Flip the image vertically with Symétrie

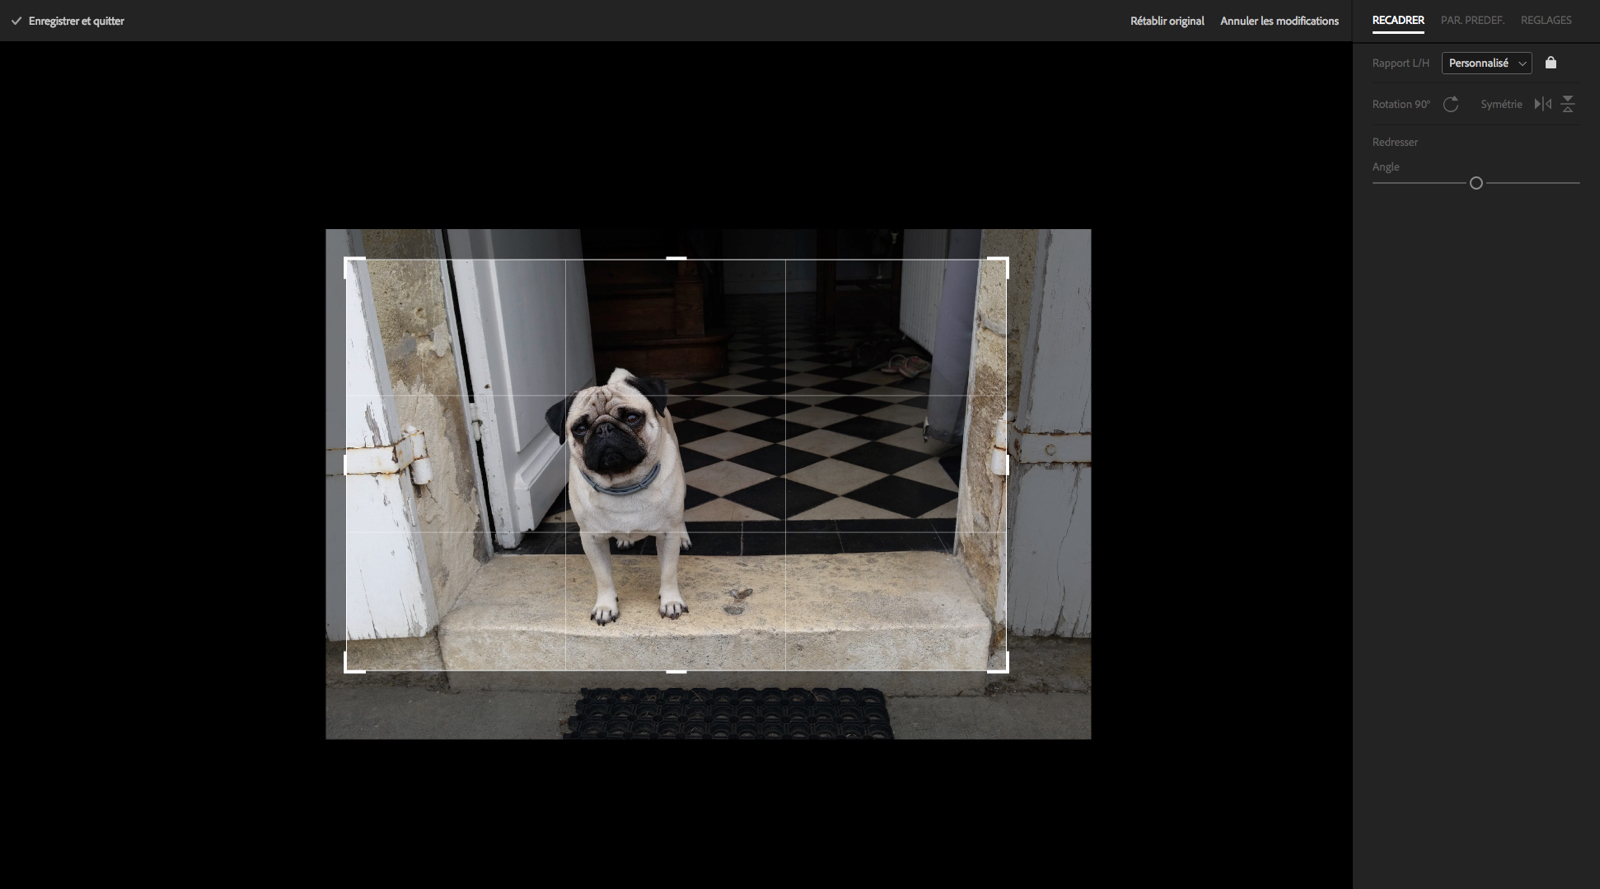coord(1568,104)
